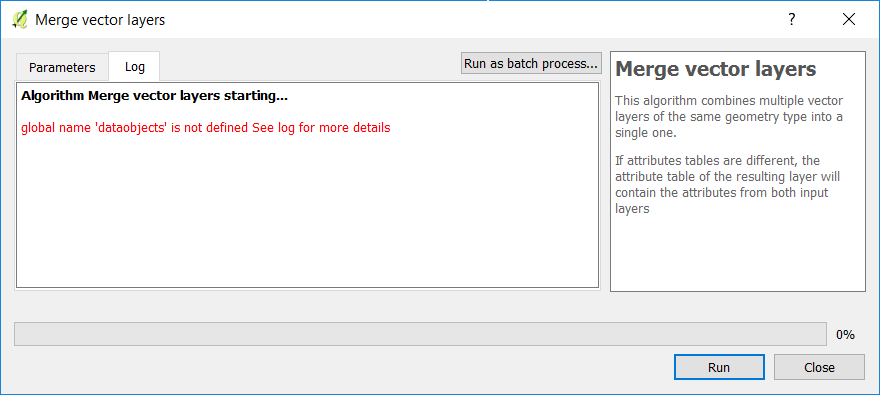This screenshot has width=880, height=395.
Task: Click the 'If attributes tables are different' paragraph
Action: click(x=727, y=185)
